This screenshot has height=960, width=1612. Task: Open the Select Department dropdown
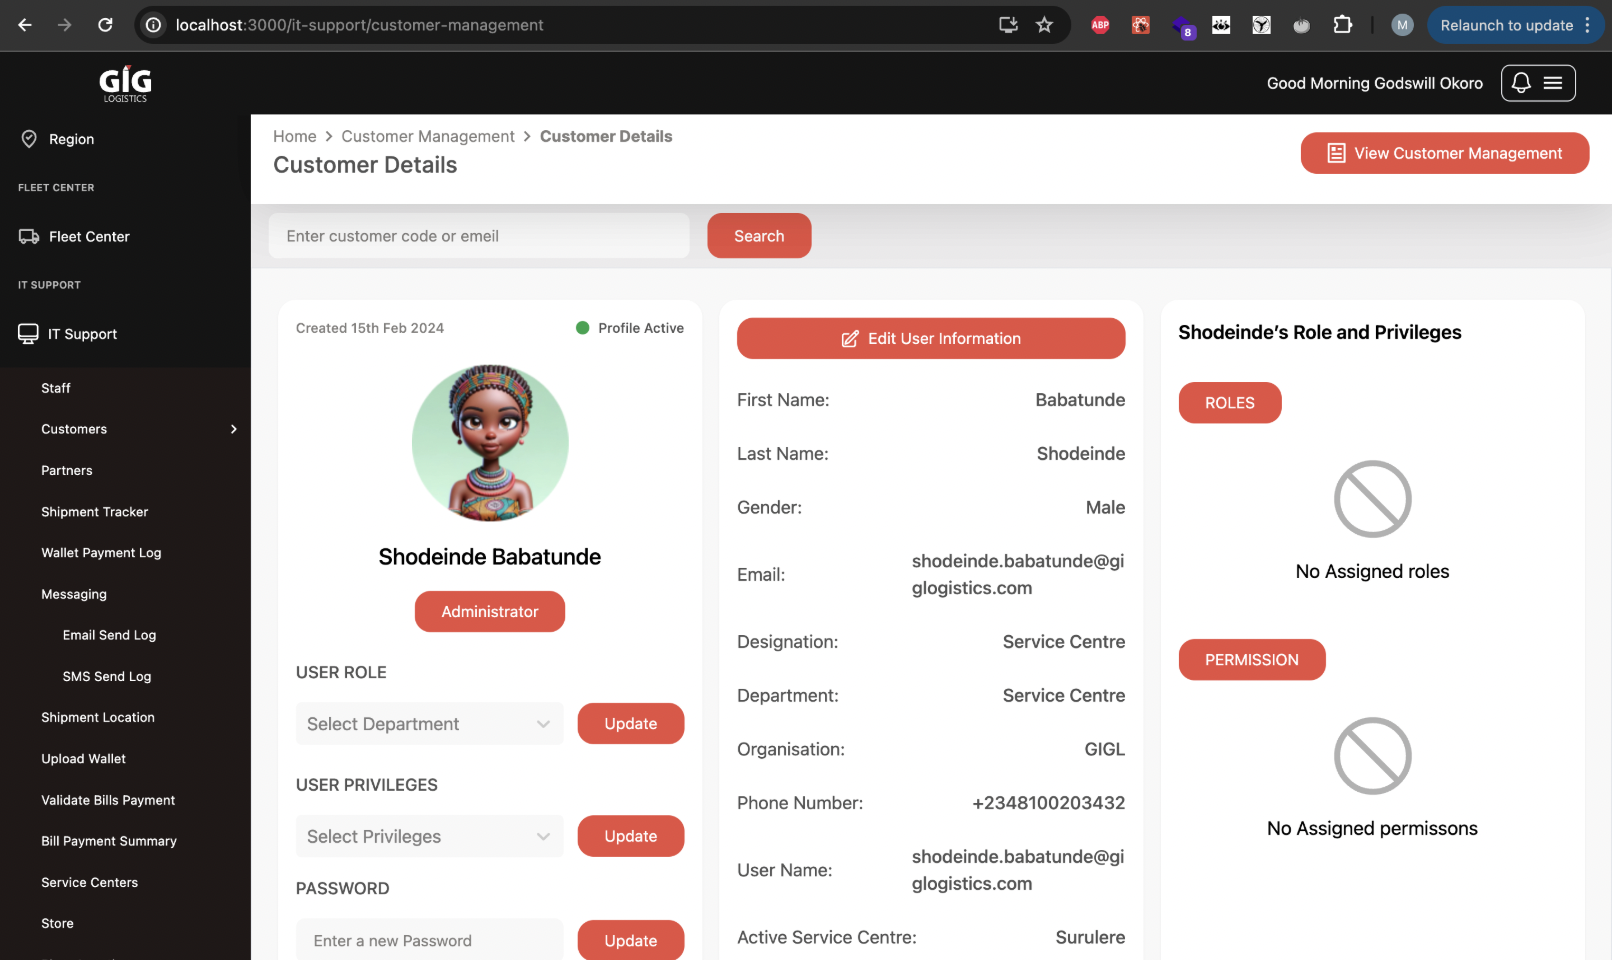tap(429, 724)
